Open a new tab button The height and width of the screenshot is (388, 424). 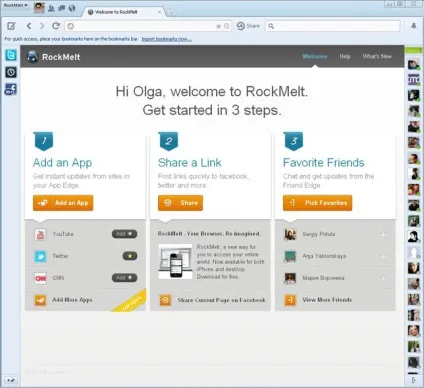coord(171,12)
